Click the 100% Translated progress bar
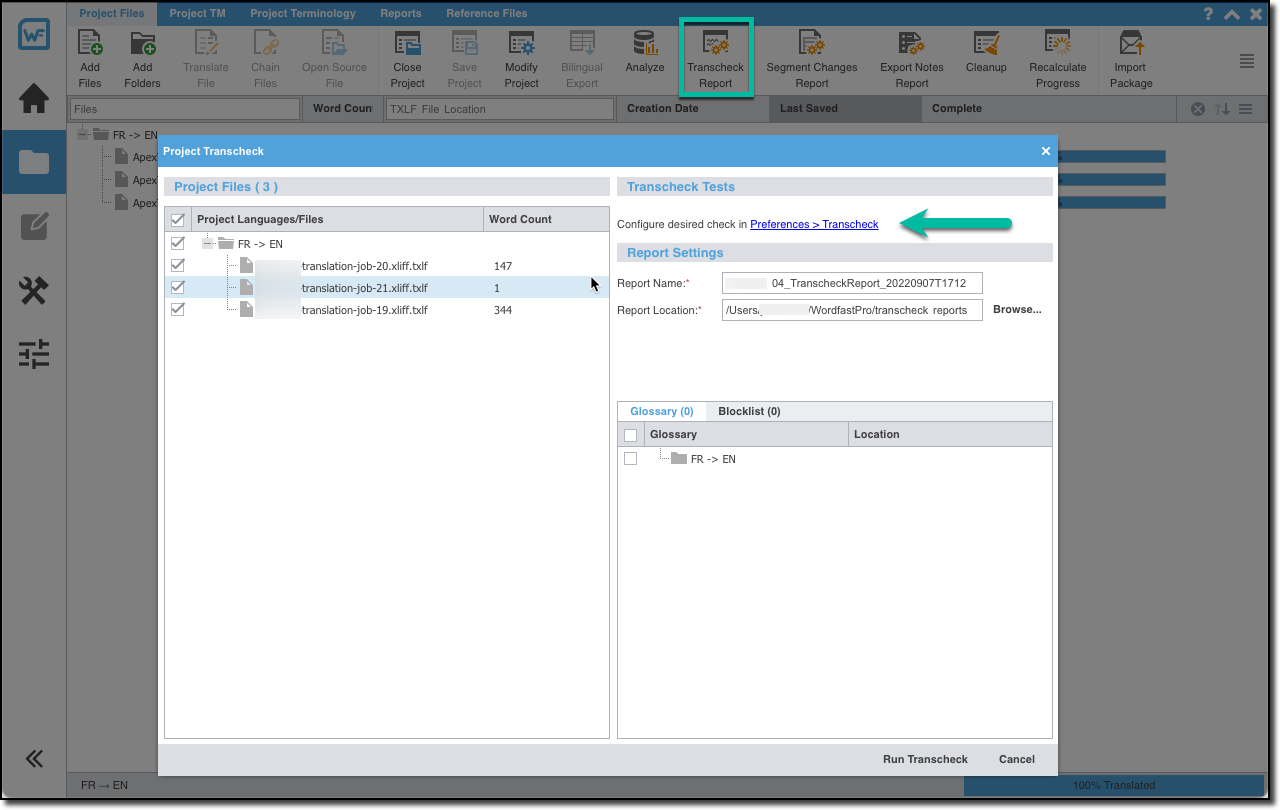1280x810 pixels. (1114, 785)
